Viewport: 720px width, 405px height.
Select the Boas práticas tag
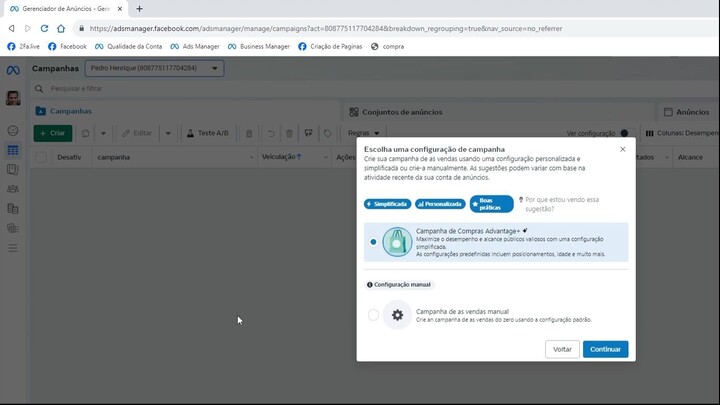click(x=491, y=204)
